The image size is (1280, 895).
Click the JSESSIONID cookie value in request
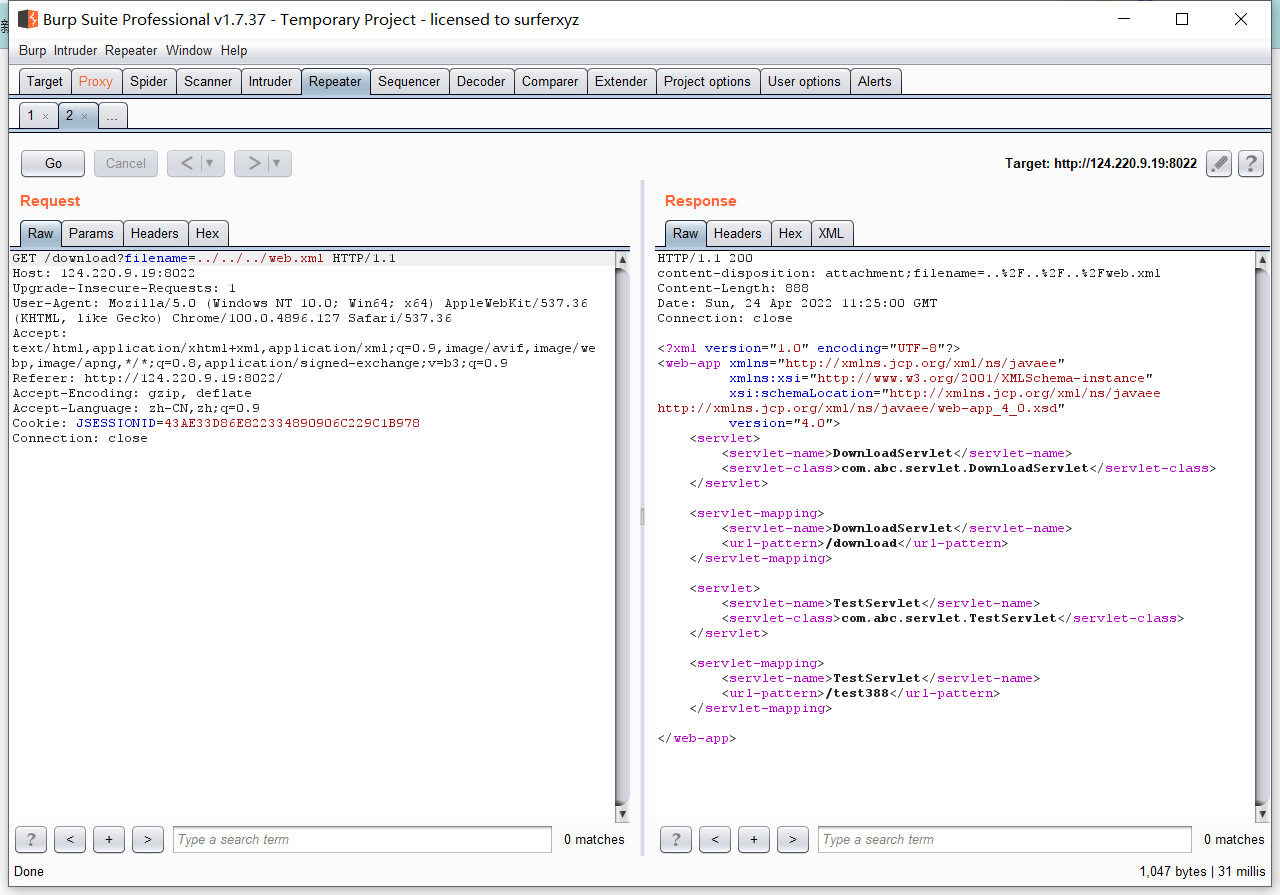(x=292, y=423)
